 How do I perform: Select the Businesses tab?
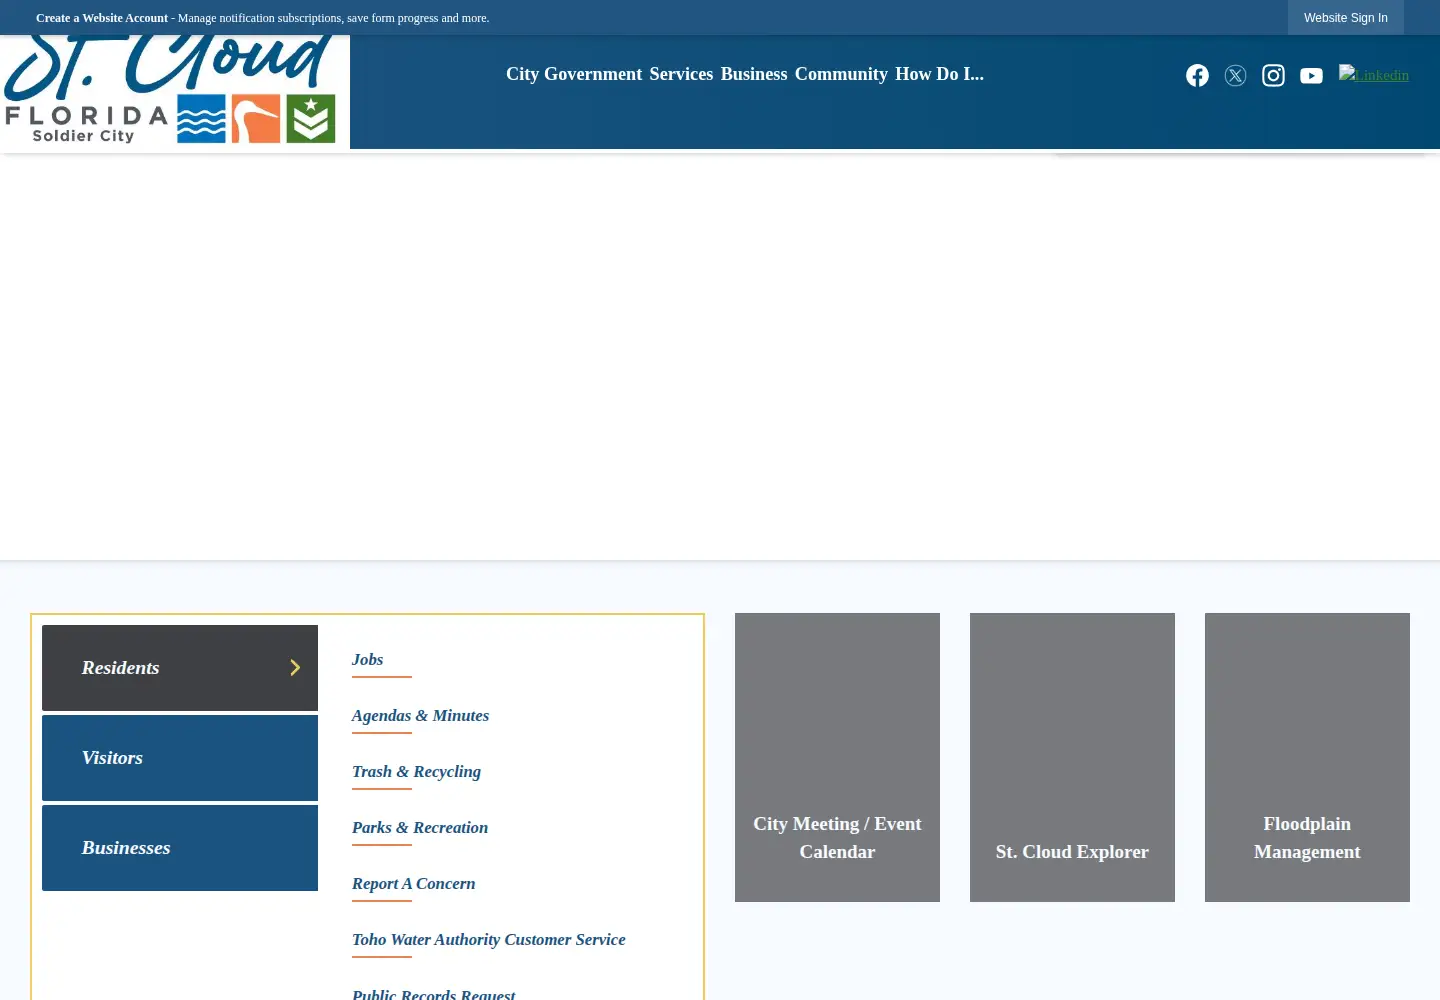pos(180,848)
